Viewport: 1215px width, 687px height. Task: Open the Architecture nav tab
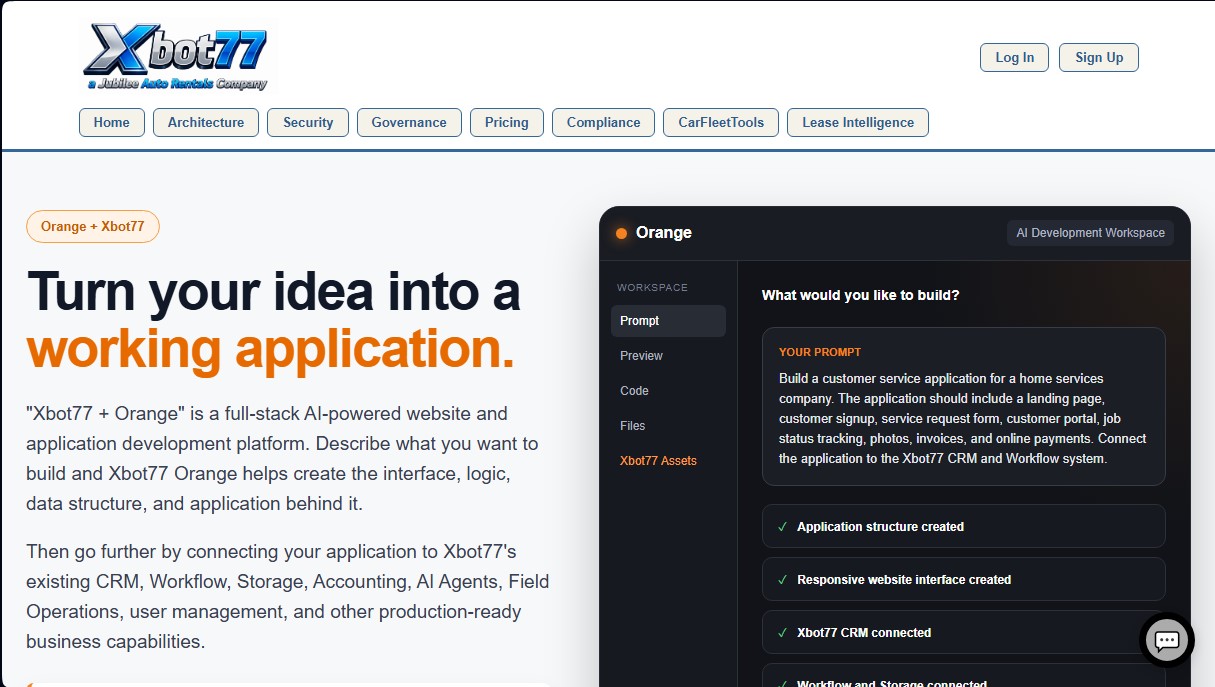pos(206,122)
